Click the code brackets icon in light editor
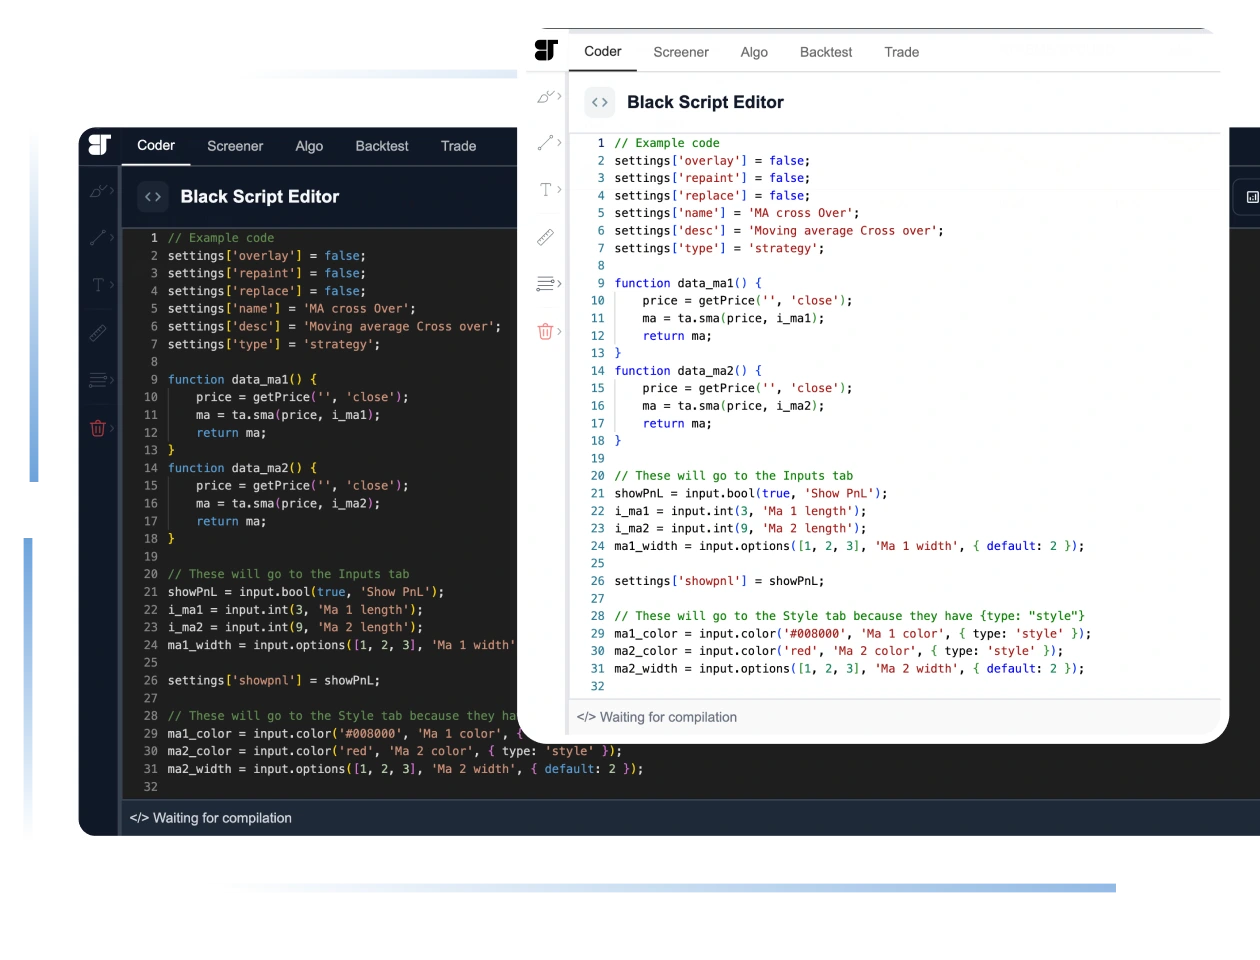Screen dimensions: 1260x960 tap(599, 102)
